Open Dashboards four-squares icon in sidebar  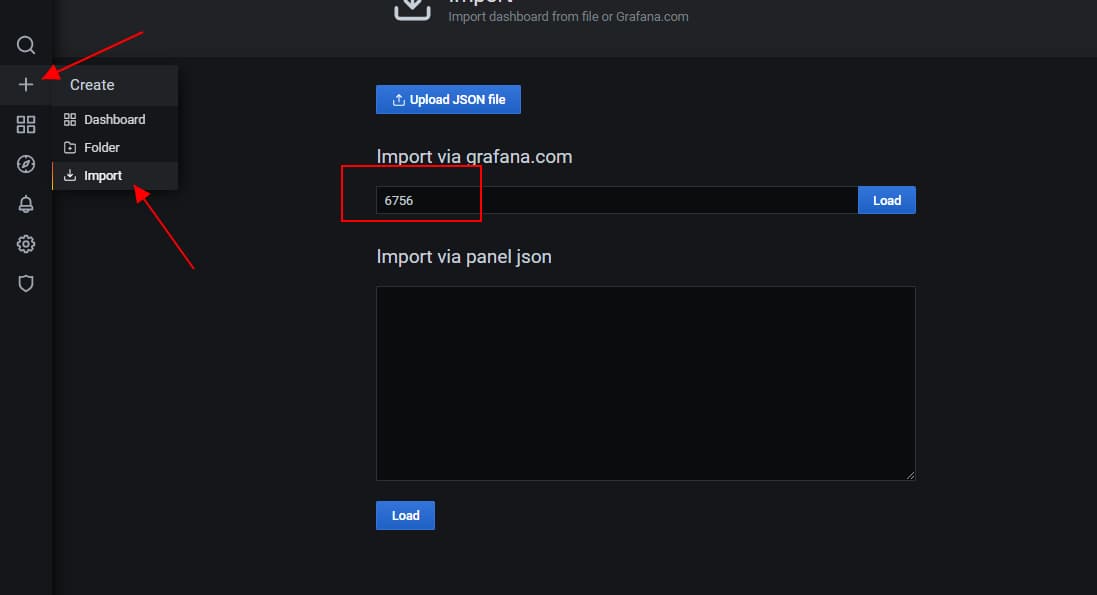click(26, 124)
